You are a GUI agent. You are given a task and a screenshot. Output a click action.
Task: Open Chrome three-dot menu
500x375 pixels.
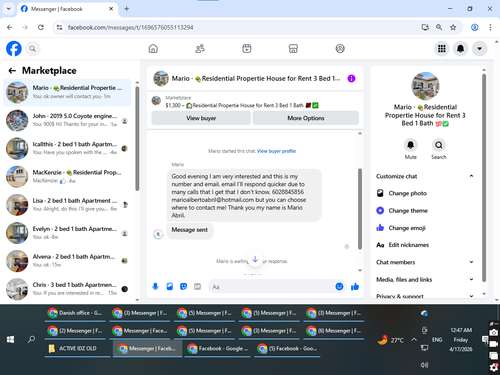click(x=490, y=27)
